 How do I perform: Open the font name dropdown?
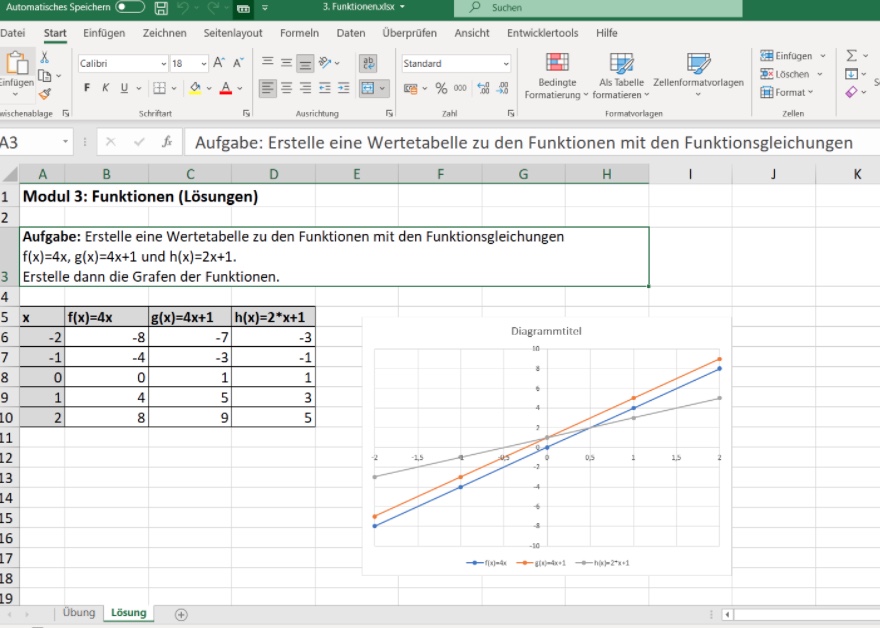click(162, 62)
